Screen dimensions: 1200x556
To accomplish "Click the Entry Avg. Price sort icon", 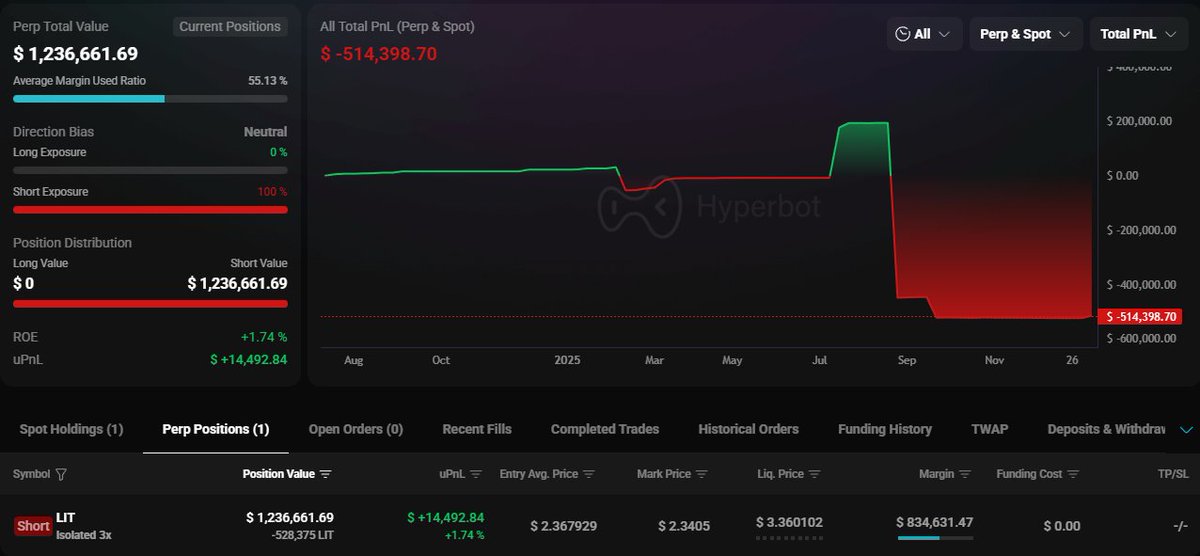I will (x=589, y=474).
